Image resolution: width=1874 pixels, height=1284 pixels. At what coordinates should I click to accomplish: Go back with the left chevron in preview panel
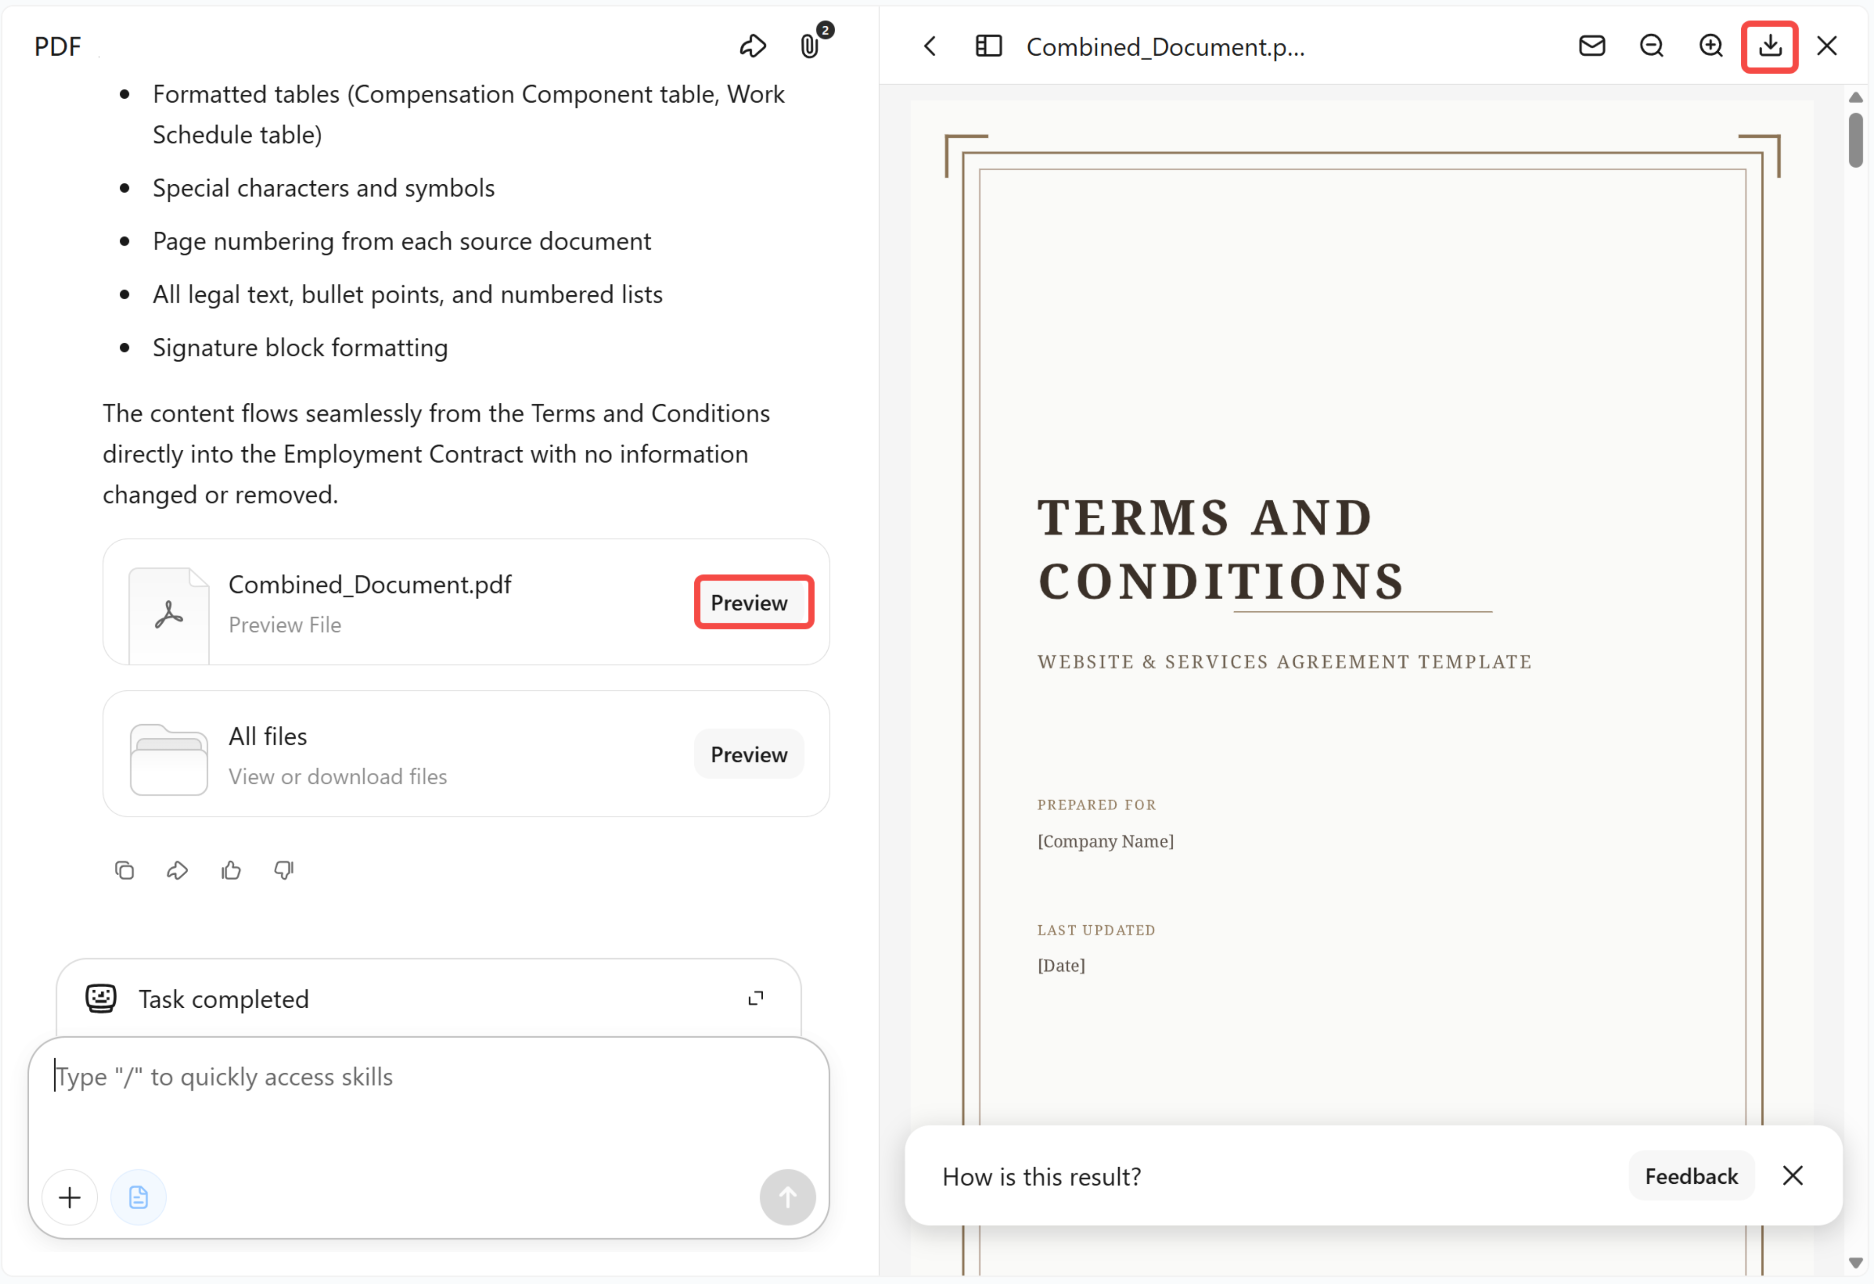(930, 46)
